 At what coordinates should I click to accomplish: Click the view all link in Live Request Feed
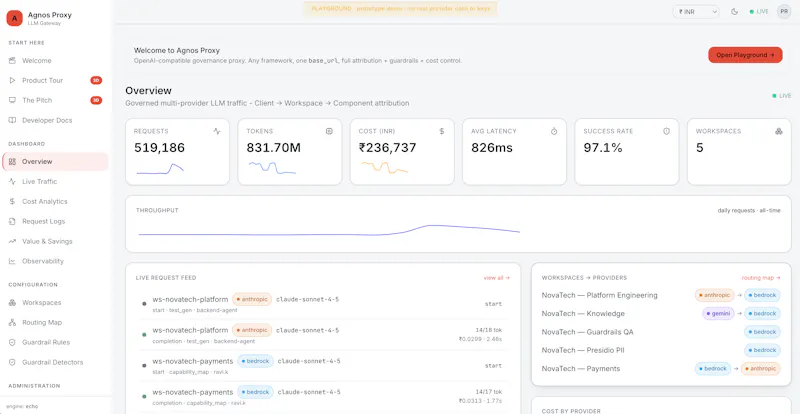point(496,278)
